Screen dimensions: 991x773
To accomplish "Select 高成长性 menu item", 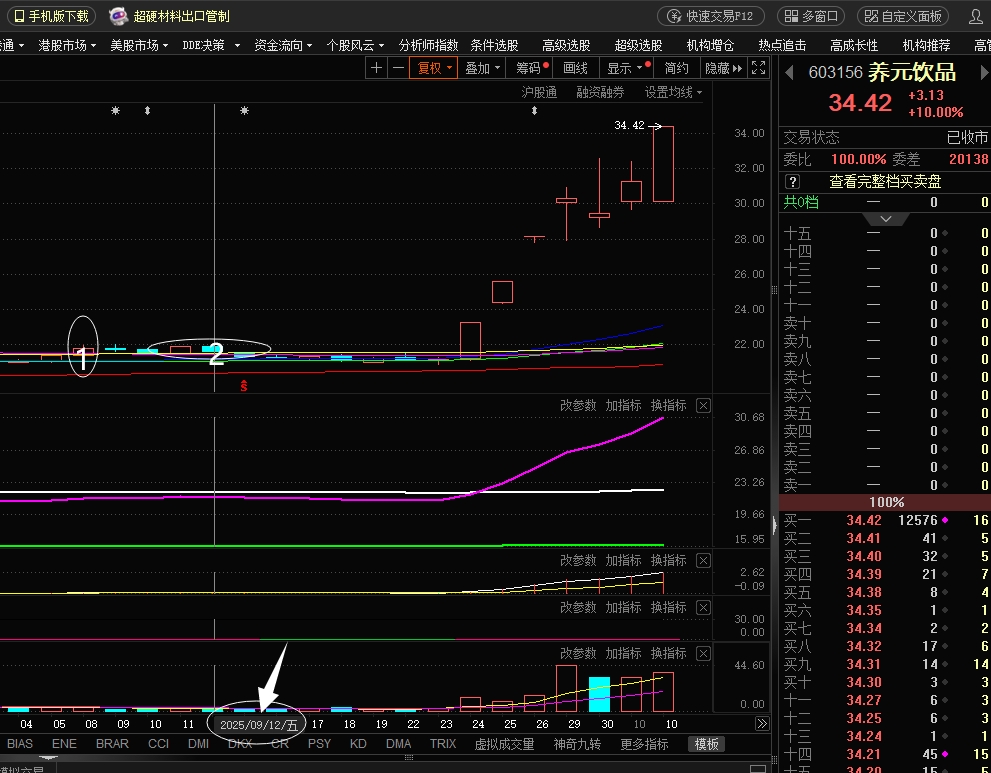I will tap(854, 46).
